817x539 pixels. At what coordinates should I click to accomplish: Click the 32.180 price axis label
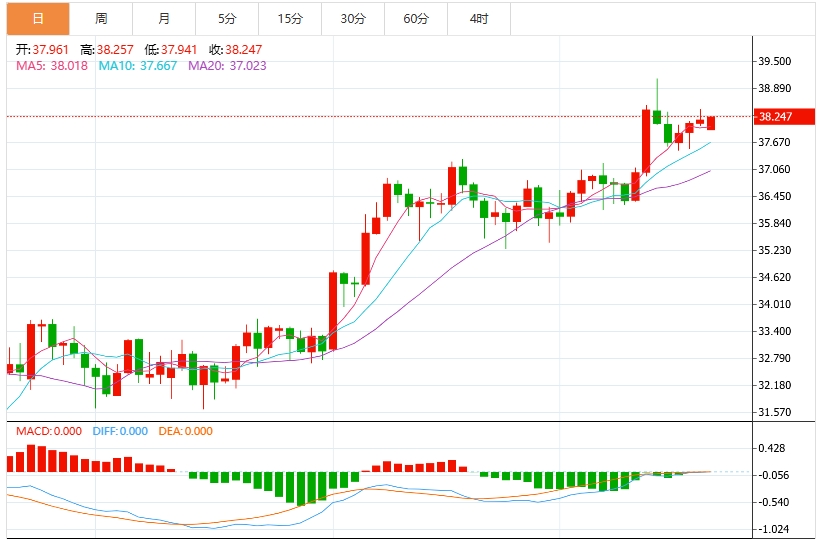click(775, 385)
